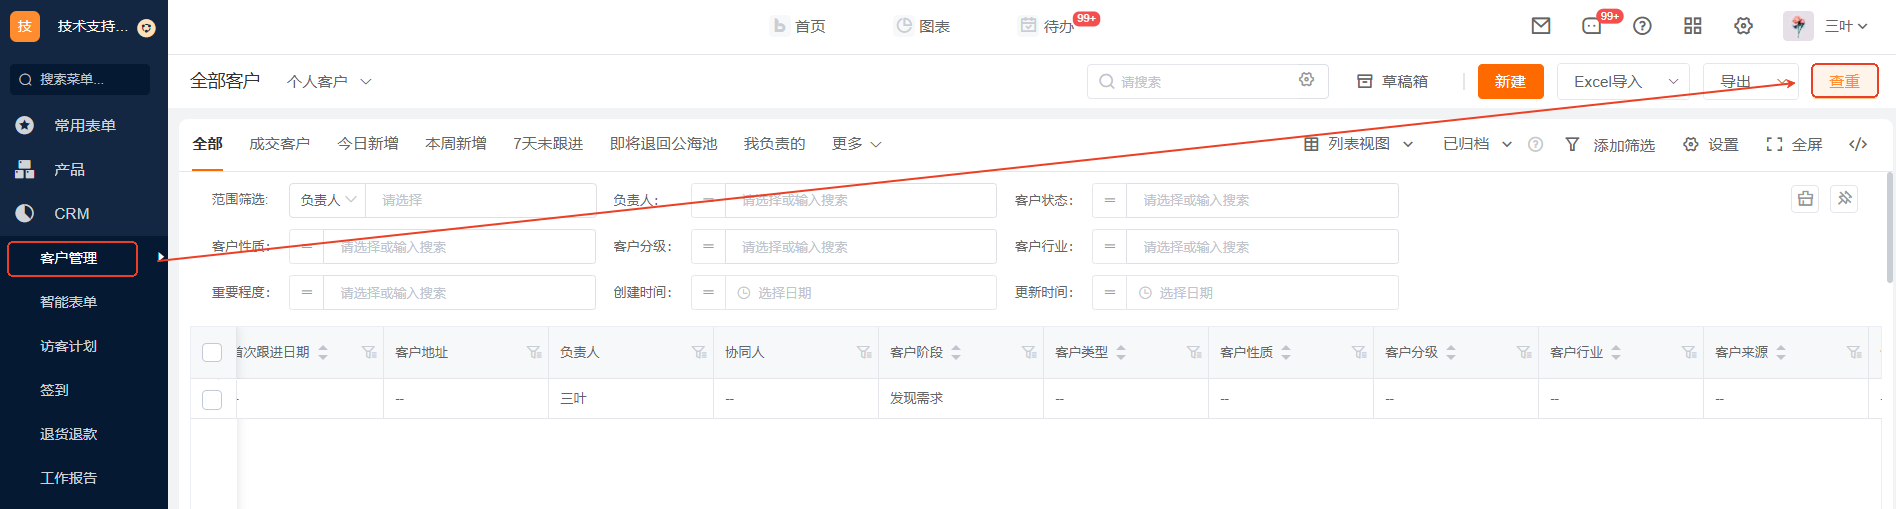Image resolution: width=1896 pixels, height=509 pixels.
Task: Click the 请搜索 search input field
Action: click(x=1200, y=81)
